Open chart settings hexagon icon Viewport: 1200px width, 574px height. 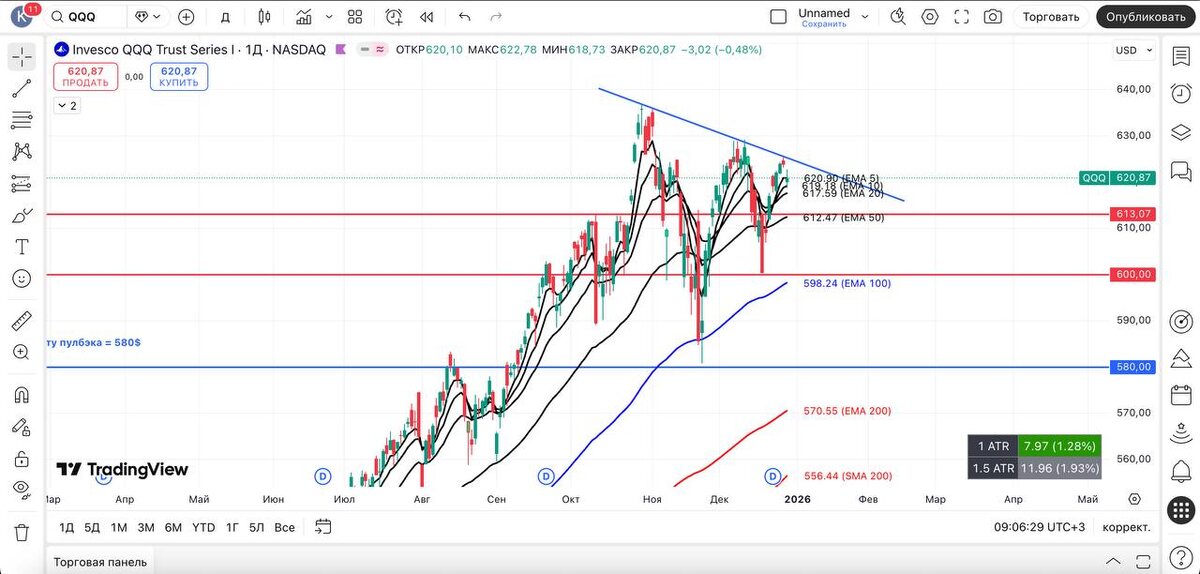(x=930, y=17)
